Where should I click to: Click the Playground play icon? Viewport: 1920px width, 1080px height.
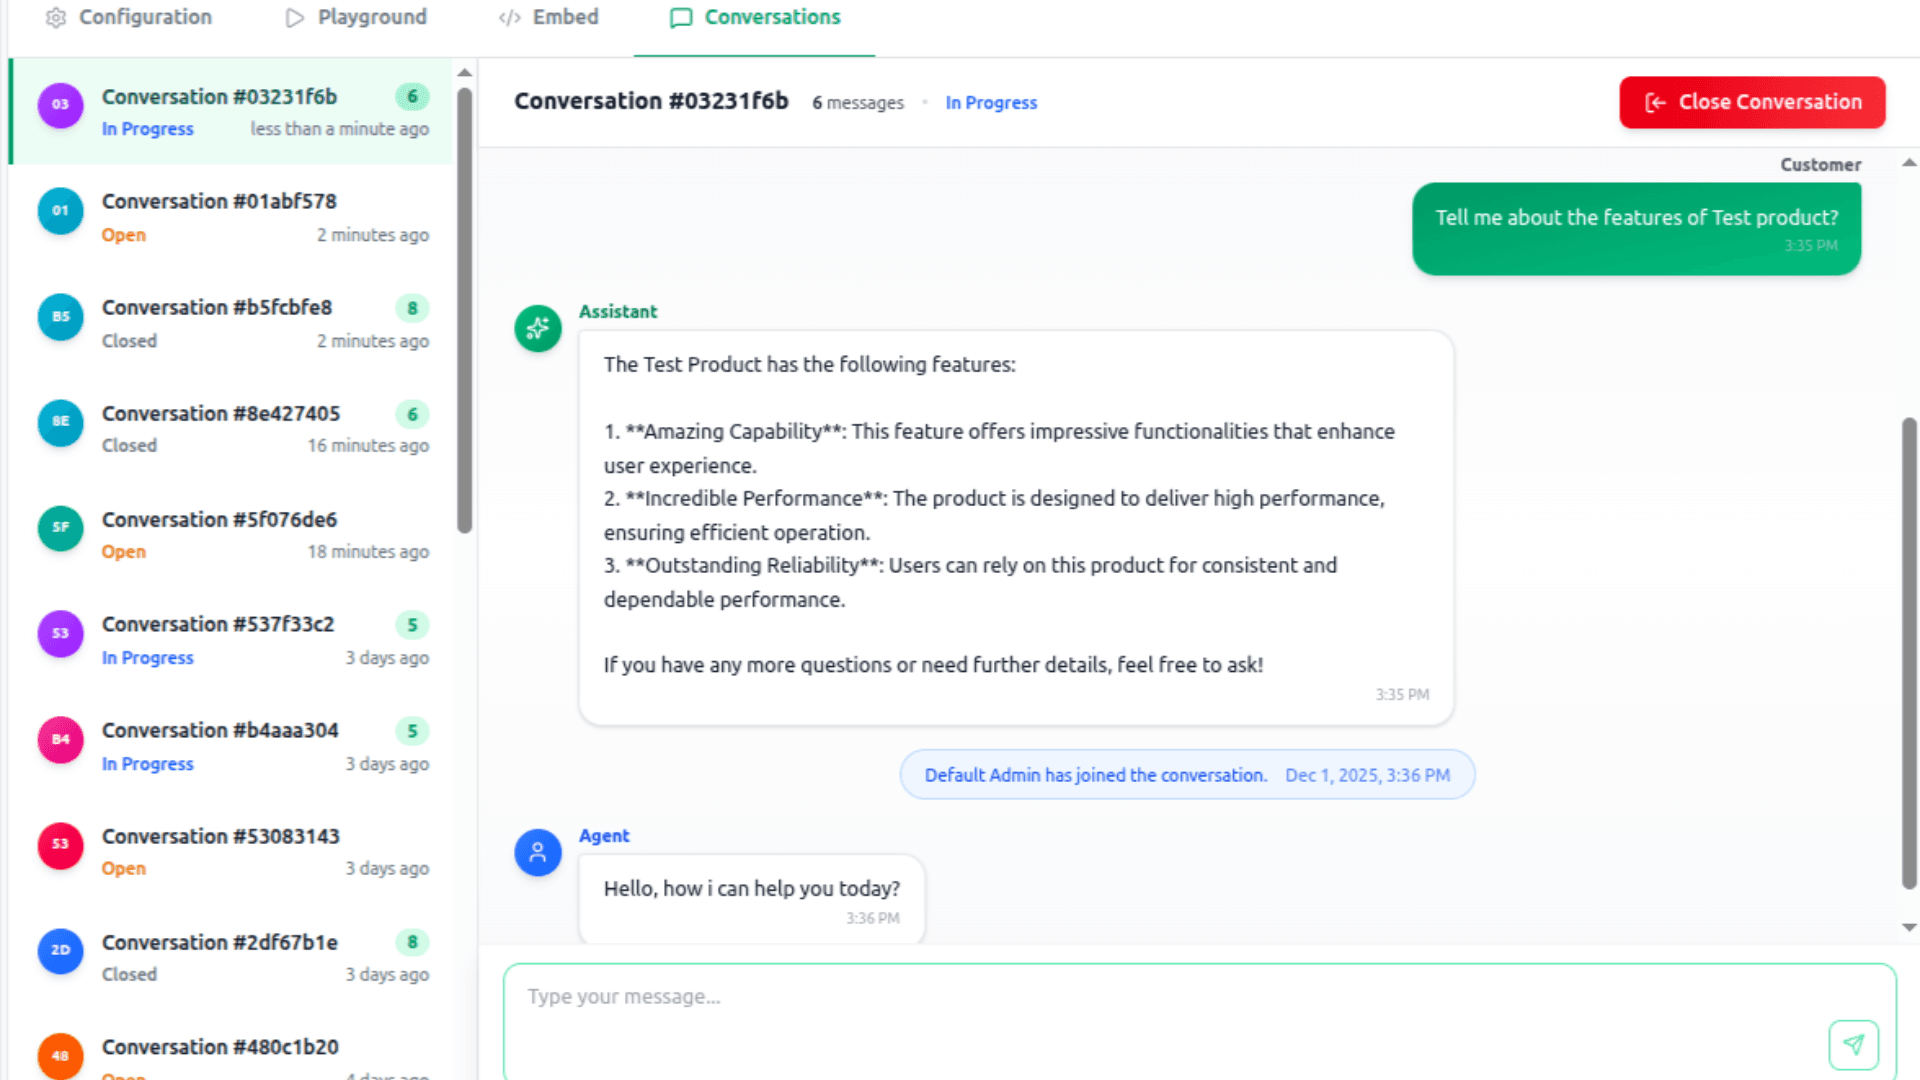click(x=294, y=17)
